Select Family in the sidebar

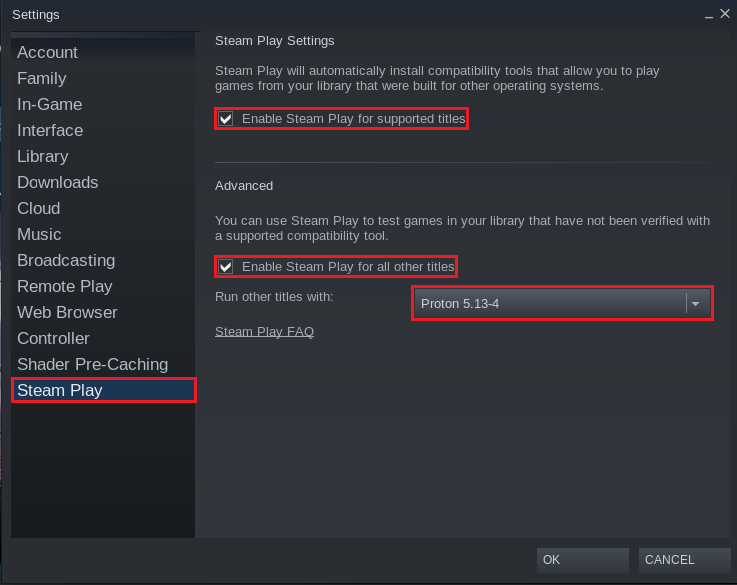coord(41,78)
